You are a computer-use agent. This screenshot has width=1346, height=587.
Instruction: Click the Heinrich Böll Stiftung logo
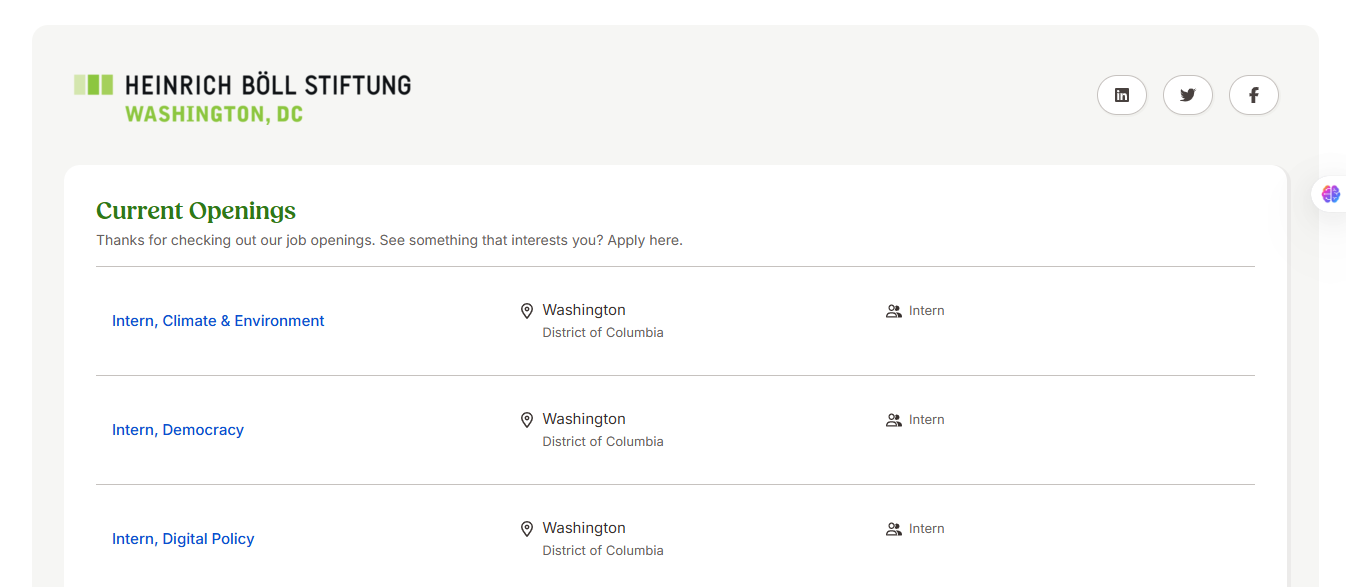tap(243, 98)
